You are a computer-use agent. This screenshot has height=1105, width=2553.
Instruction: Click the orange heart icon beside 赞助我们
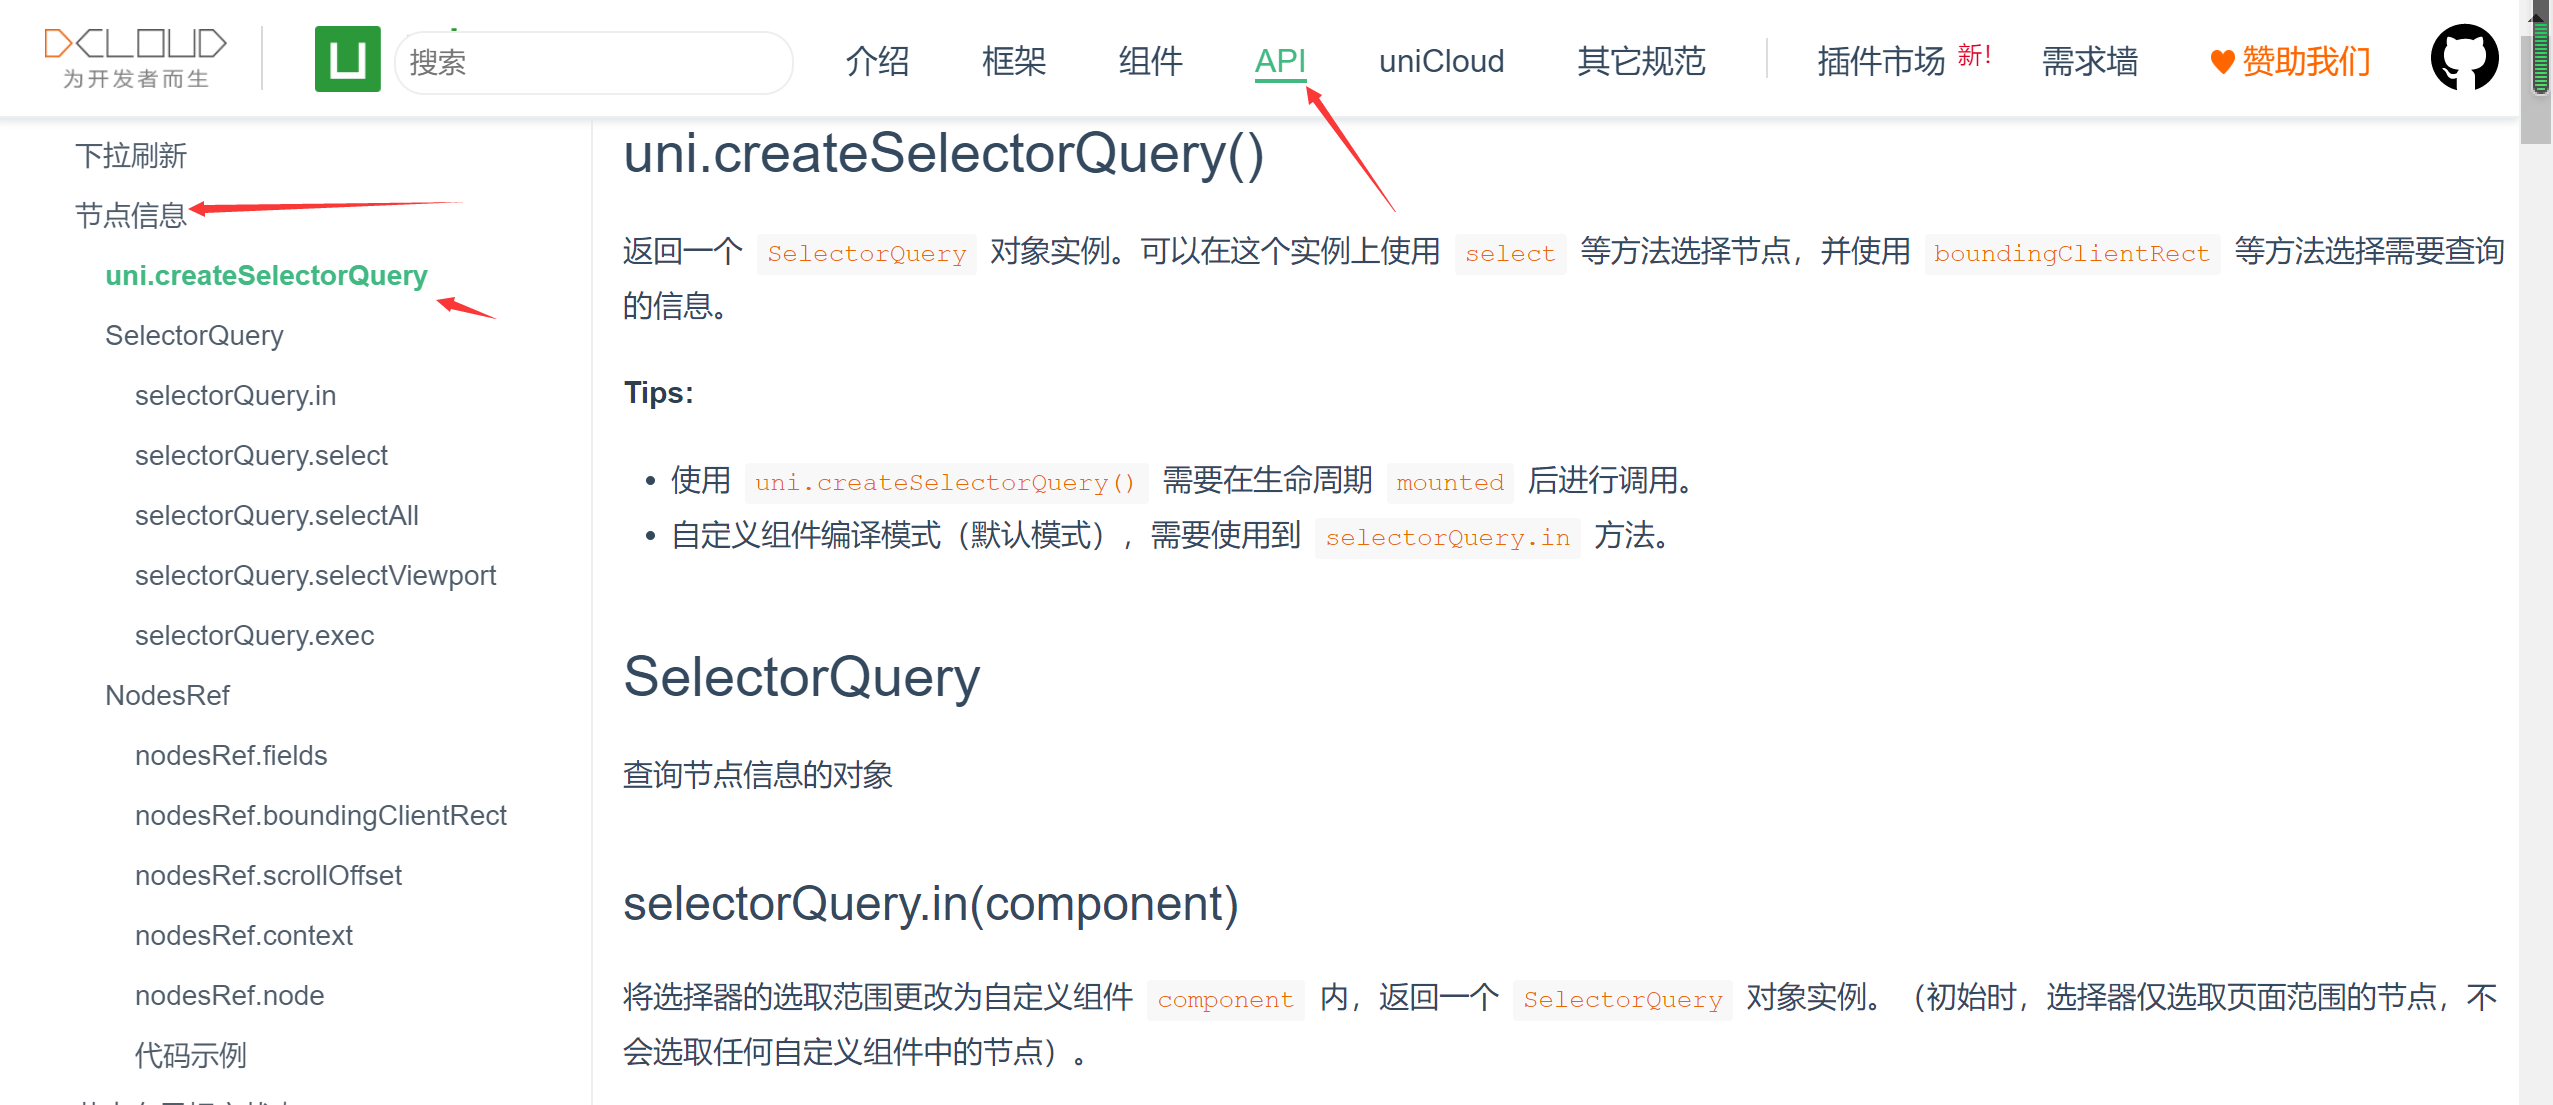2221,62
